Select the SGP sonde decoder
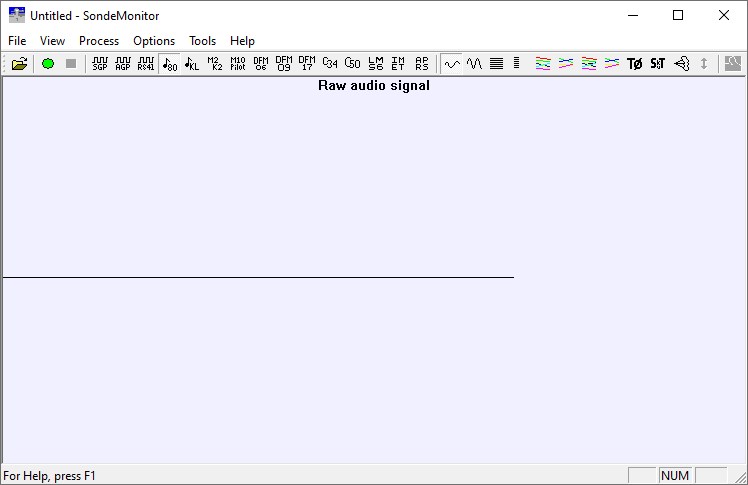748x485 pixels. [x=100, y=63]
